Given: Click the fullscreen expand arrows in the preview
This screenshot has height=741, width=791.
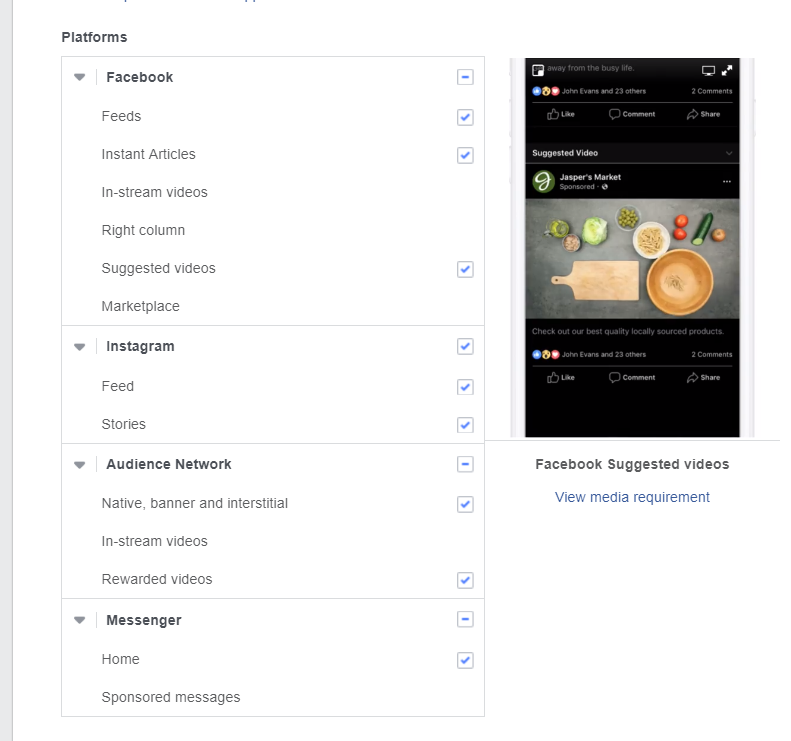Looking at the screenshot, I should 727,70.
